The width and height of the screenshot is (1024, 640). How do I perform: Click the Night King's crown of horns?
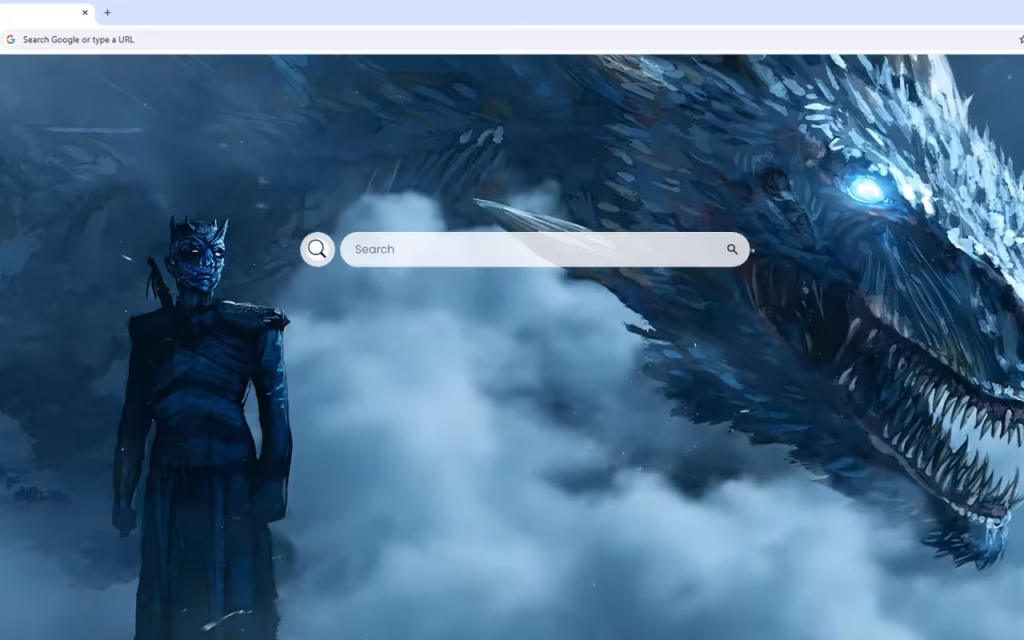199,229
